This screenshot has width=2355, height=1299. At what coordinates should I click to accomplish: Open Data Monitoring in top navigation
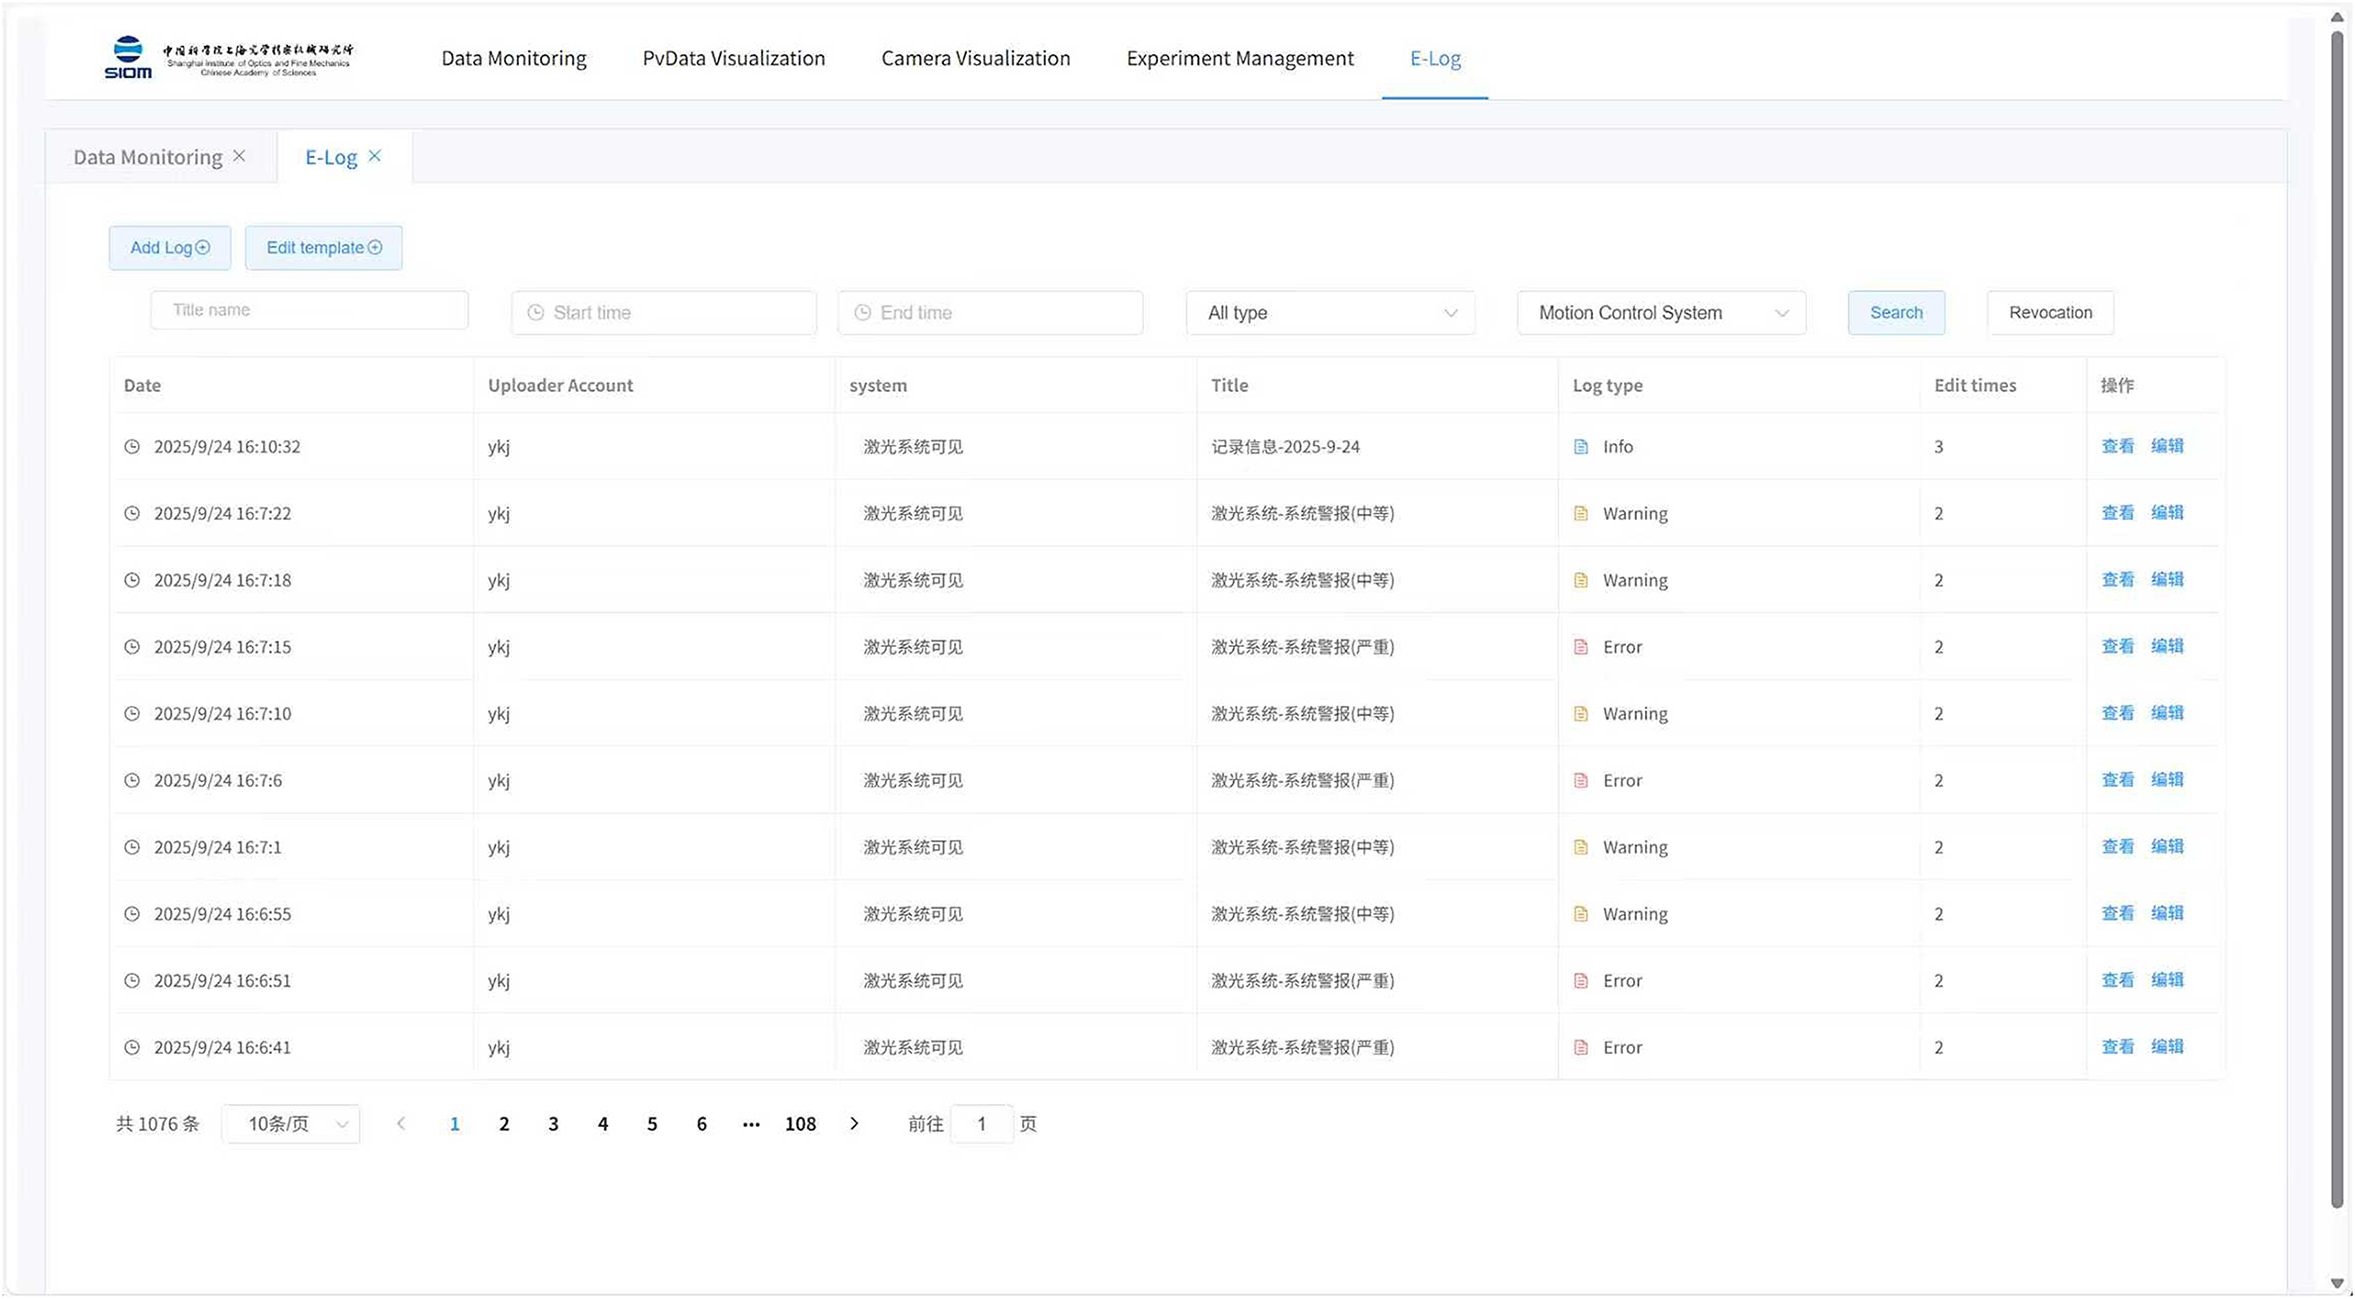pos(514,58)
